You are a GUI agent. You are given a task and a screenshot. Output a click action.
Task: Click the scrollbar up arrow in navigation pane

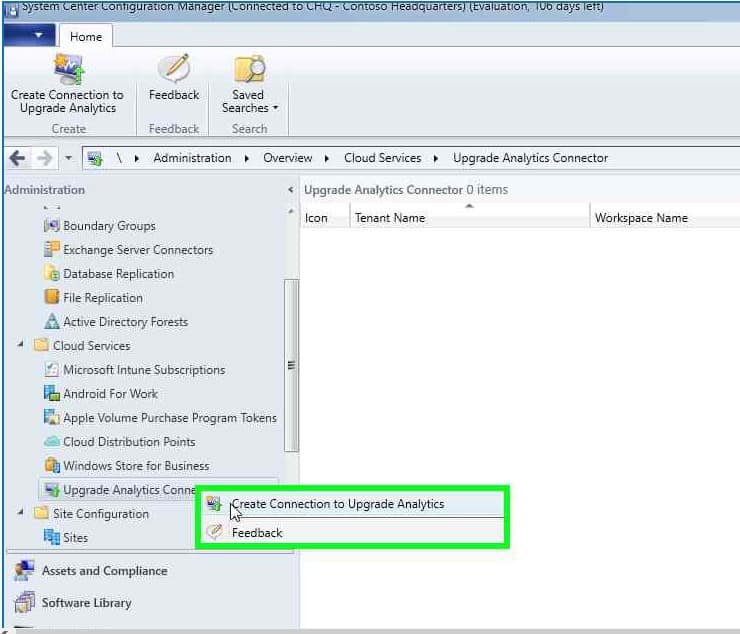coord(291,211)
